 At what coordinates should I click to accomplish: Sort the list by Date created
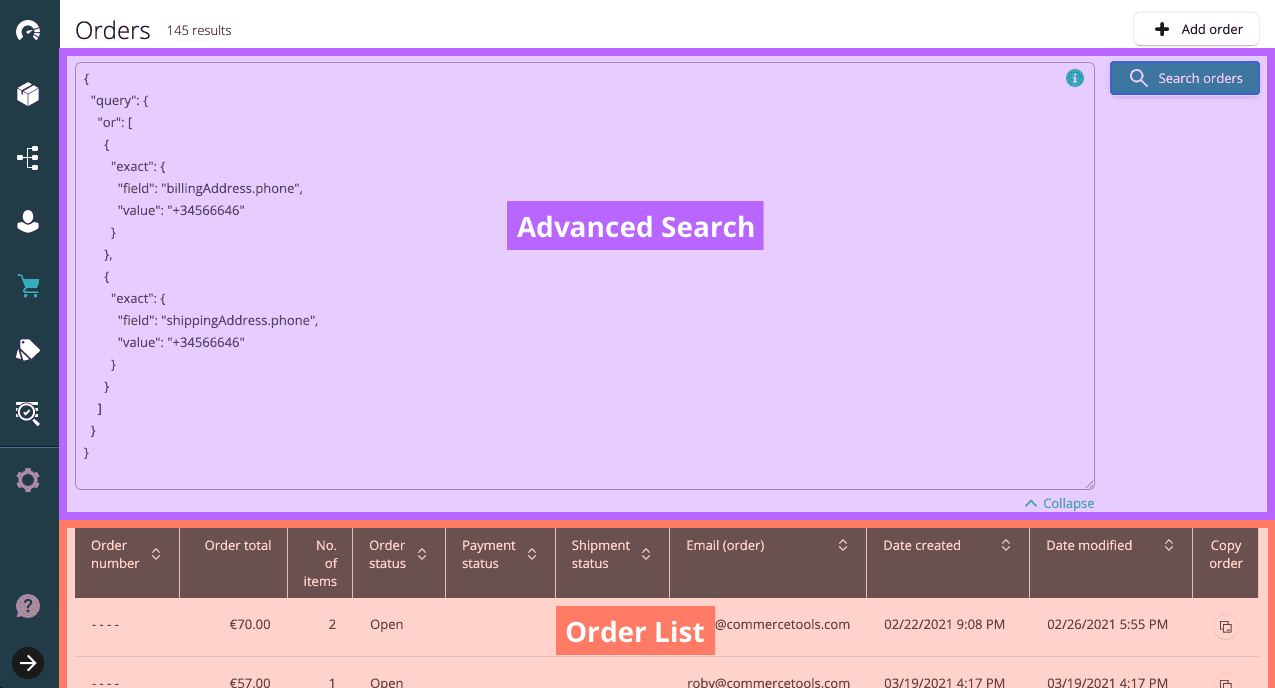(x=1006, y=545)
